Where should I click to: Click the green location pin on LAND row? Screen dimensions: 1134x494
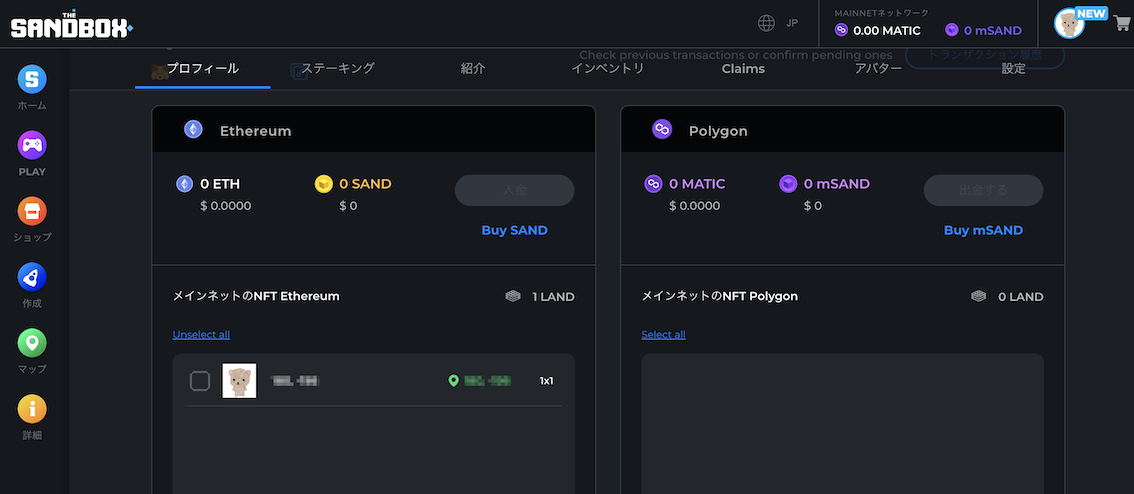453,380
